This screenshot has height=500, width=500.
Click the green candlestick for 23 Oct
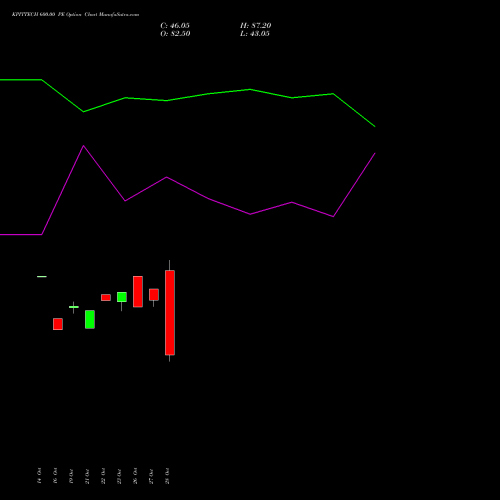122,297
